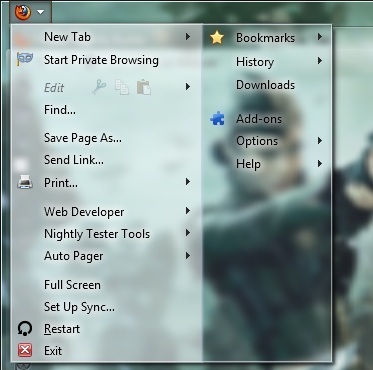Click the red Exit X icon

(25, 350)
